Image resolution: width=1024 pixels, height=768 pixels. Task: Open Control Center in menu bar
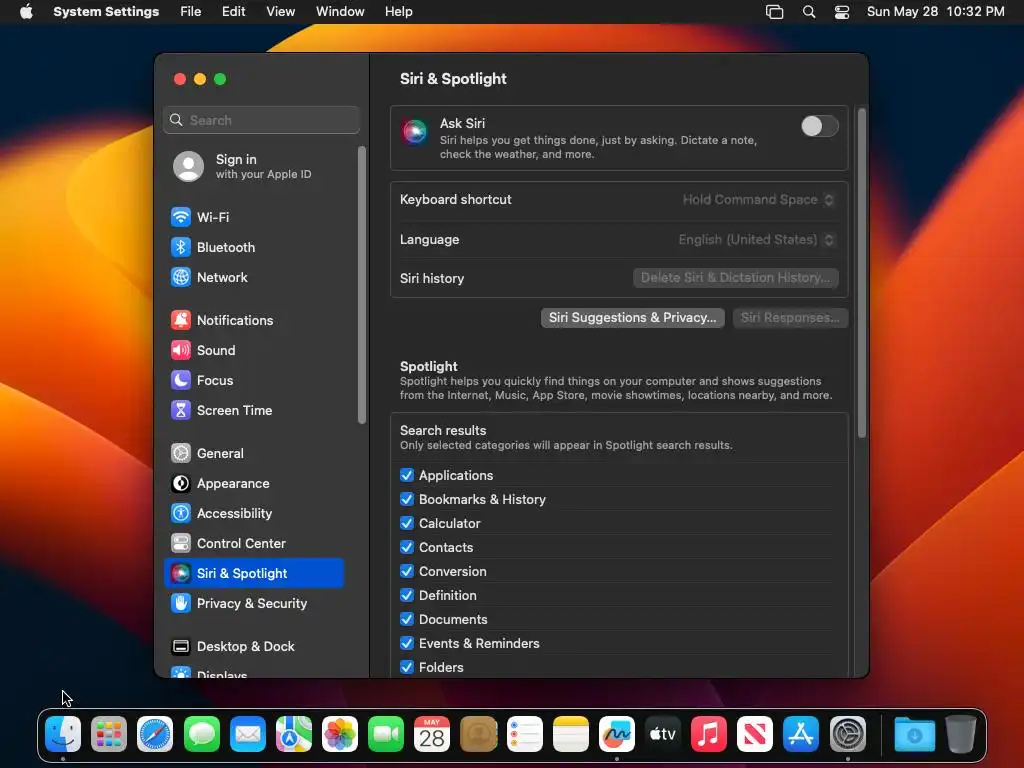click(842, 12)
